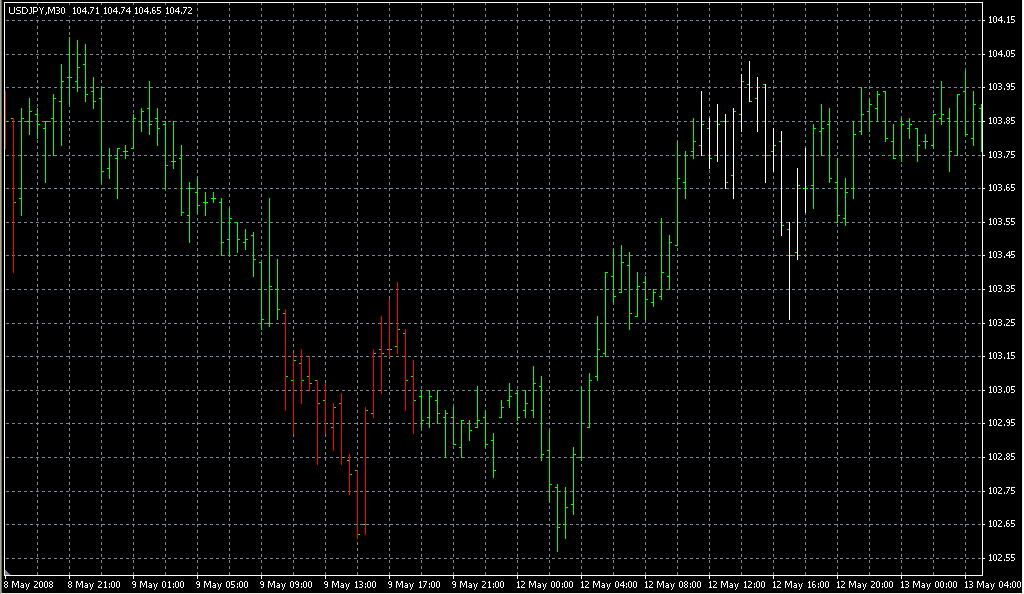Click the 103.35 price scale label
This screenshot has height=594, width=1024.
pos(1001,289)
